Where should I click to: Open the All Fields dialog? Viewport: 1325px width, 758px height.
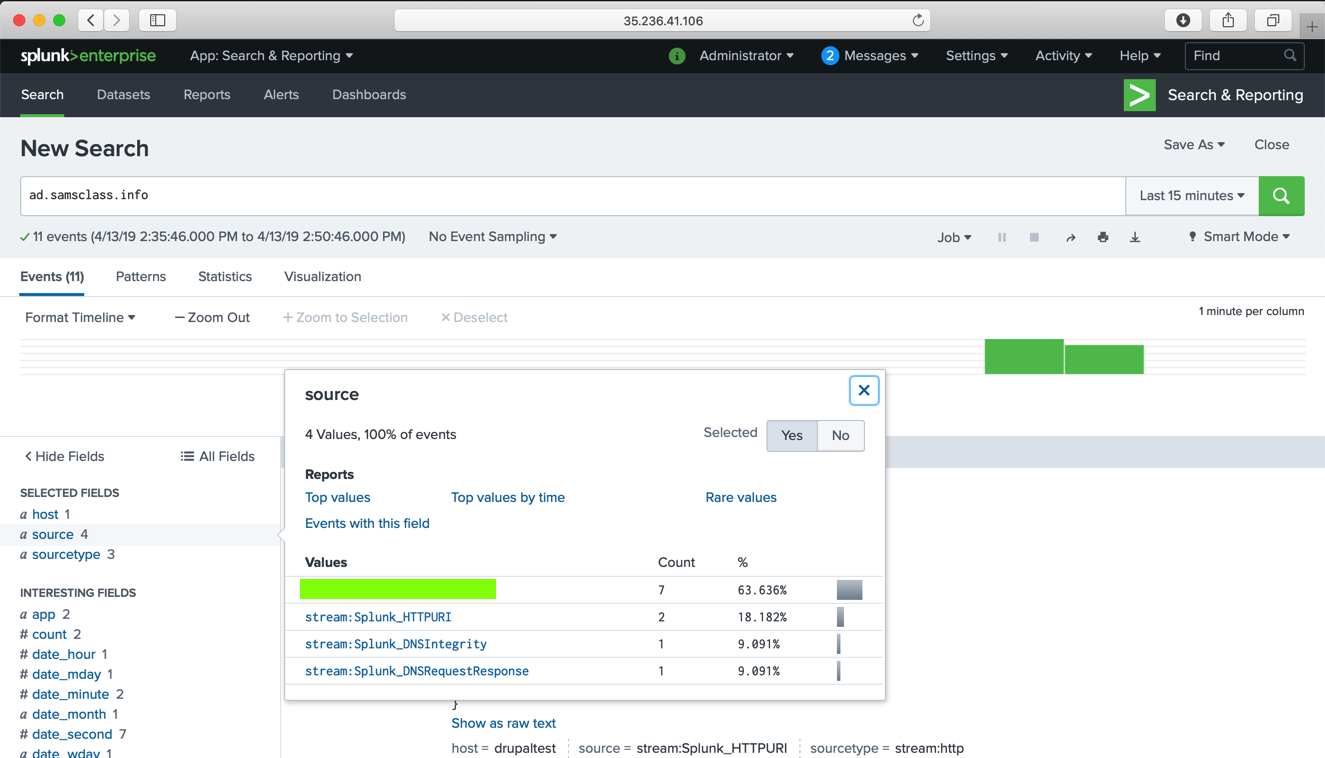(218, 457)
